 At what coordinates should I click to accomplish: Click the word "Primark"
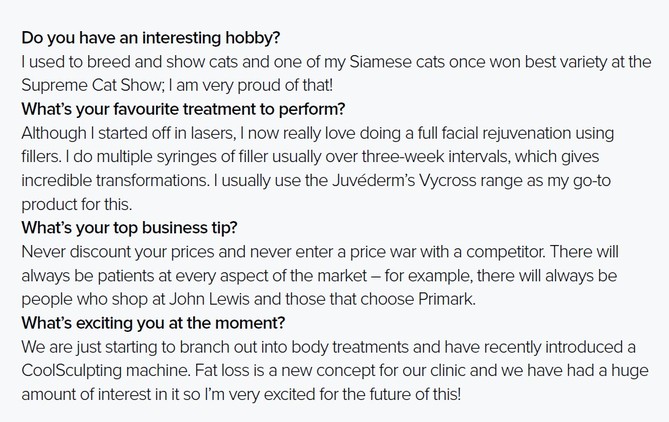[x=446, y=300]
